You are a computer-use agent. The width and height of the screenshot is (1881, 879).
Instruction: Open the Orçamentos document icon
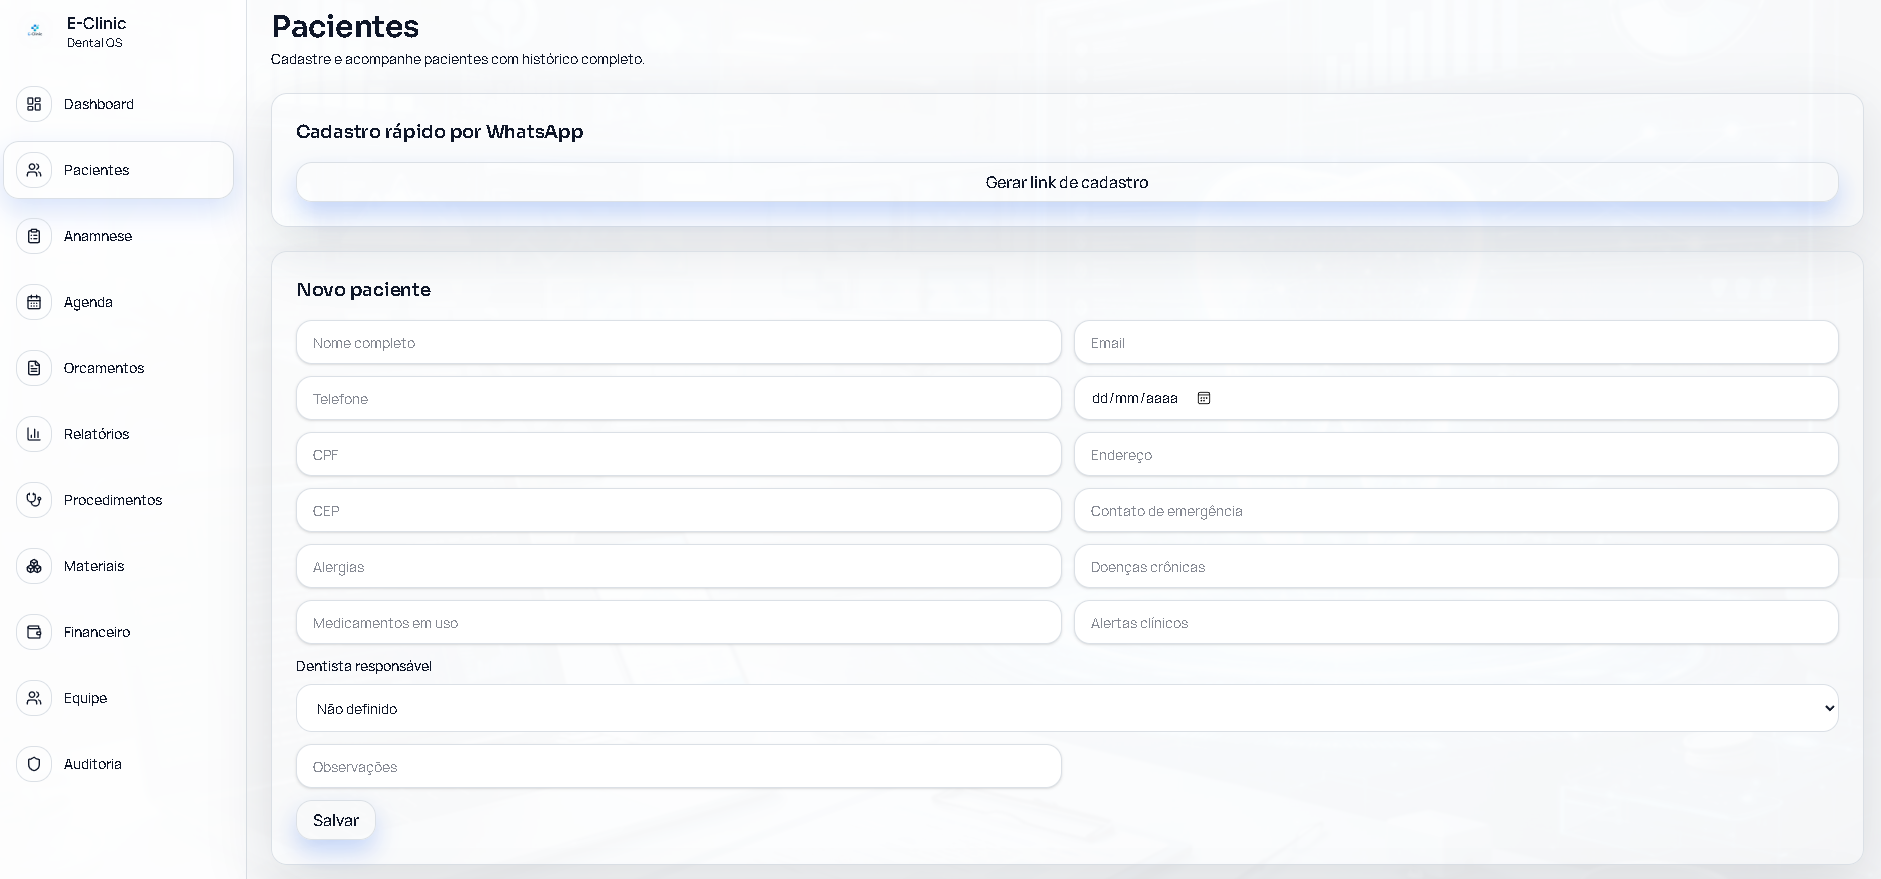34,368
